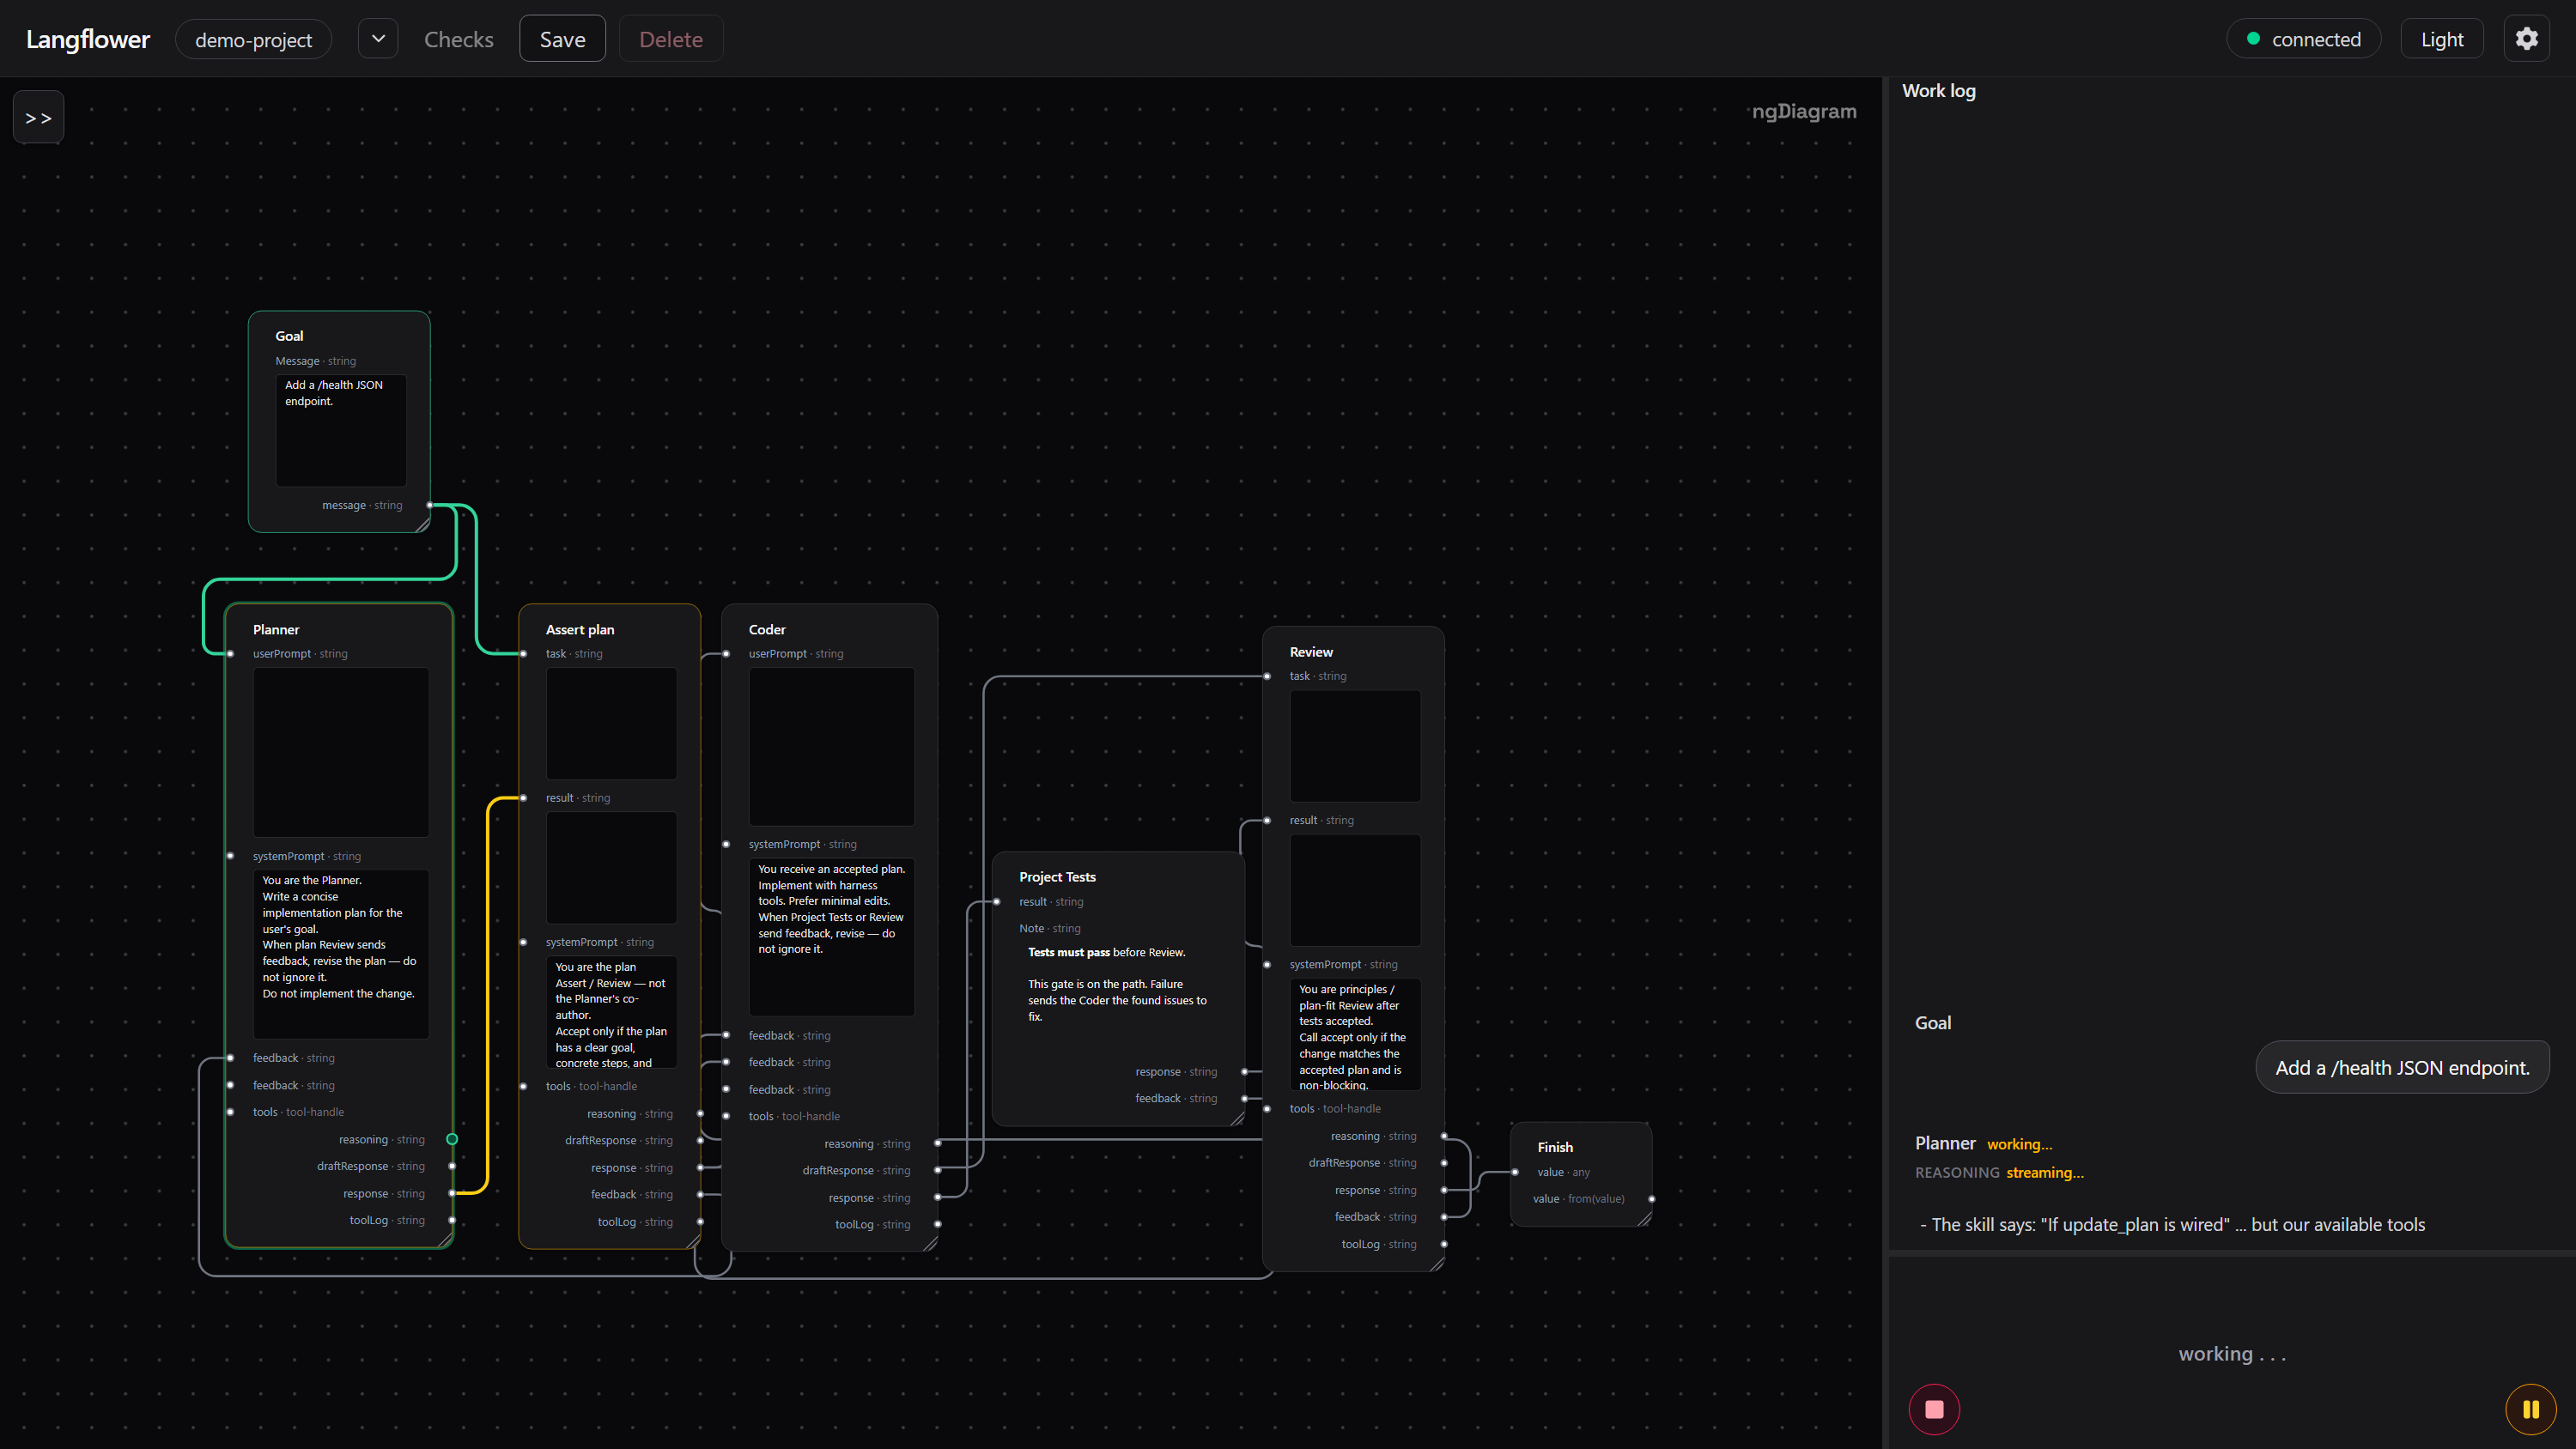Click the Planner working entry in Work log

pos(1983,1143)
